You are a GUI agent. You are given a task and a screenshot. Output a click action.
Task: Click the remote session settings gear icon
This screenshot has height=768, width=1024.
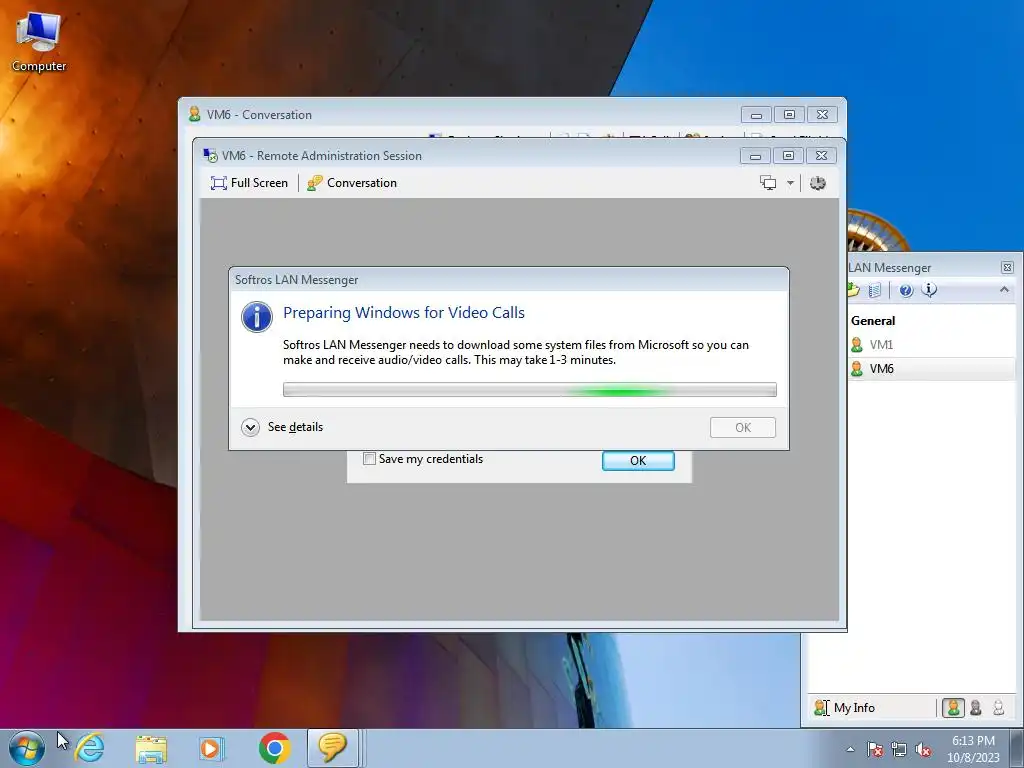(818, 183)
